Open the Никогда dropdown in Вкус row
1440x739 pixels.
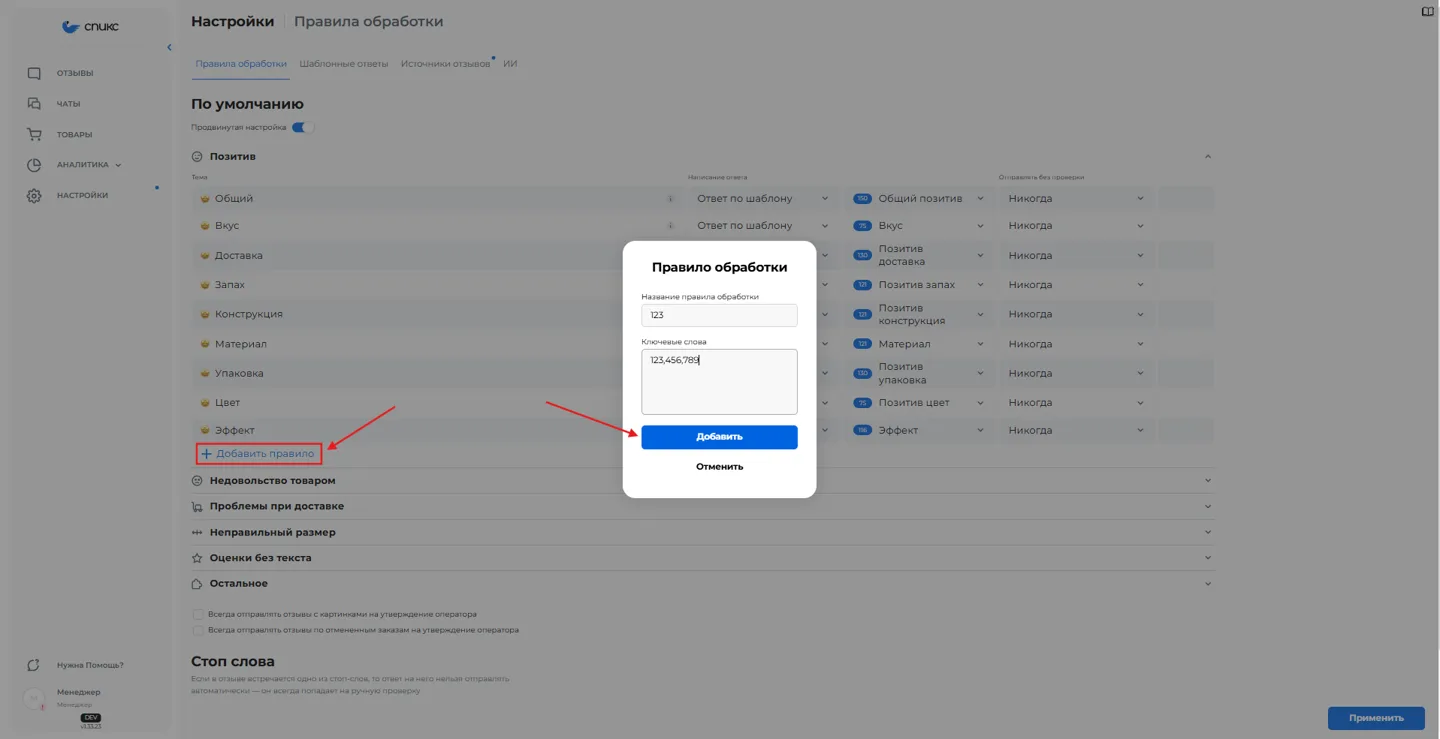1076,225
